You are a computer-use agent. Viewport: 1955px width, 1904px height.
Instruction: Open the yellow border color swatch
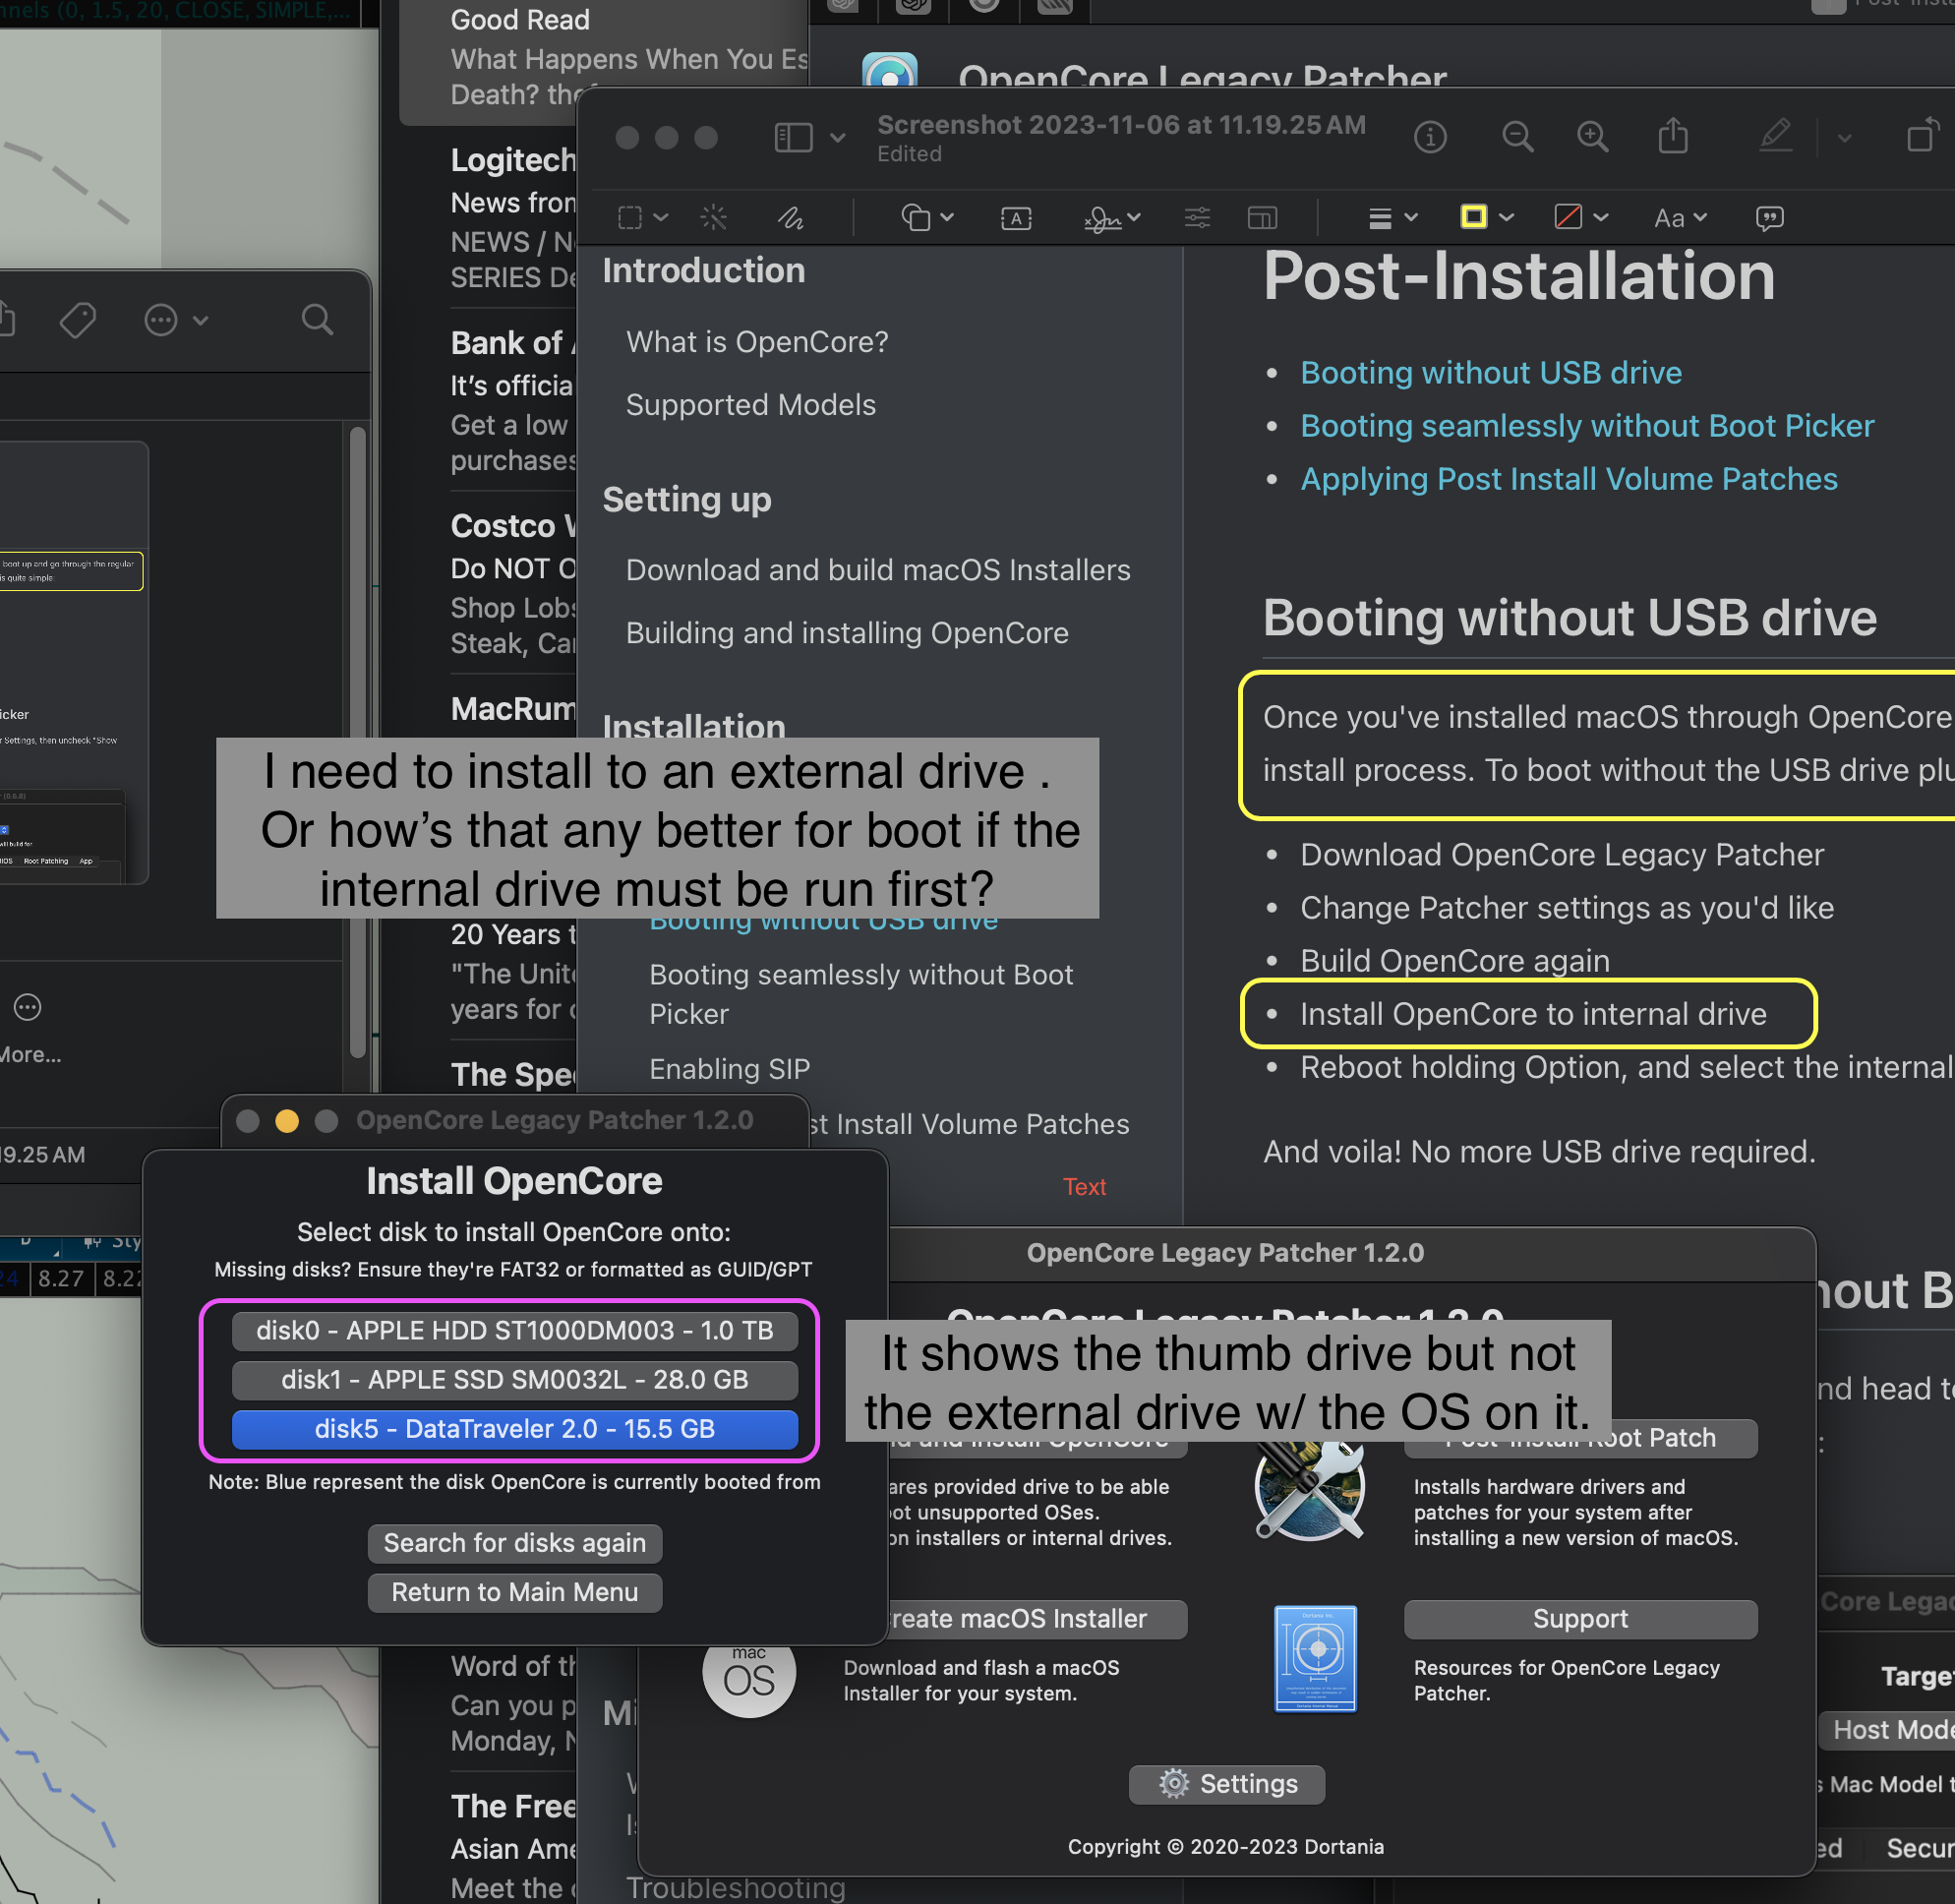click(1474, 217)
